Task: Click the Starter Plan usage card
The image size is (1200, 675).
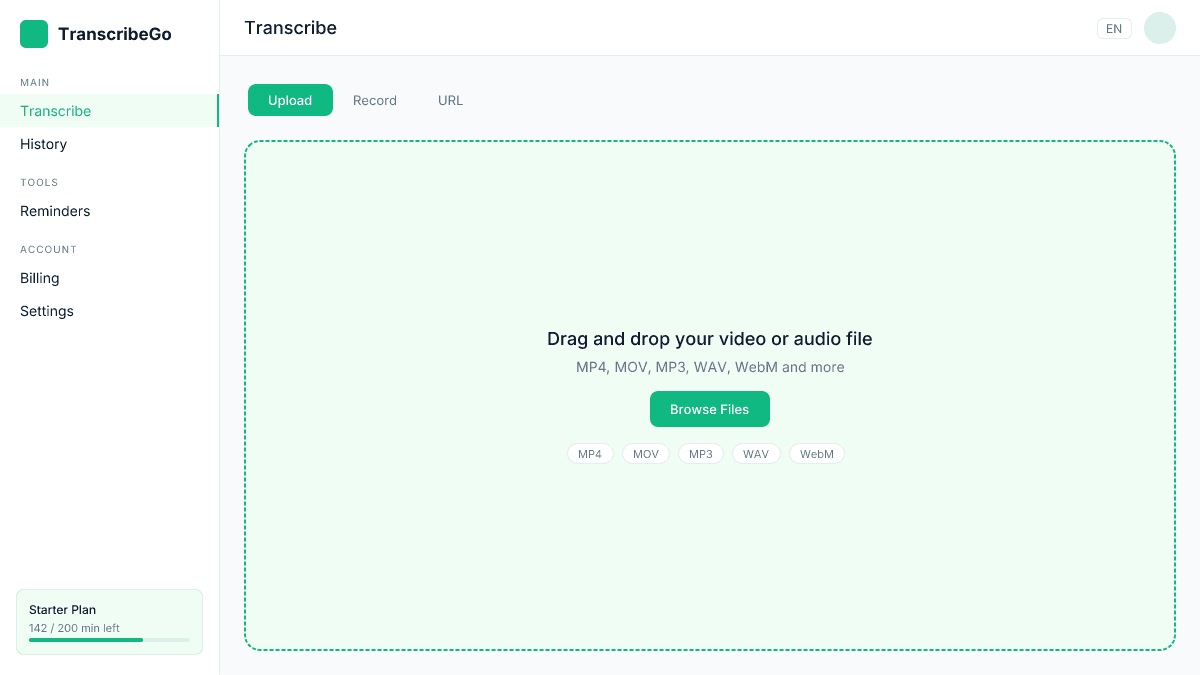Action: click(x=109, y=621)
